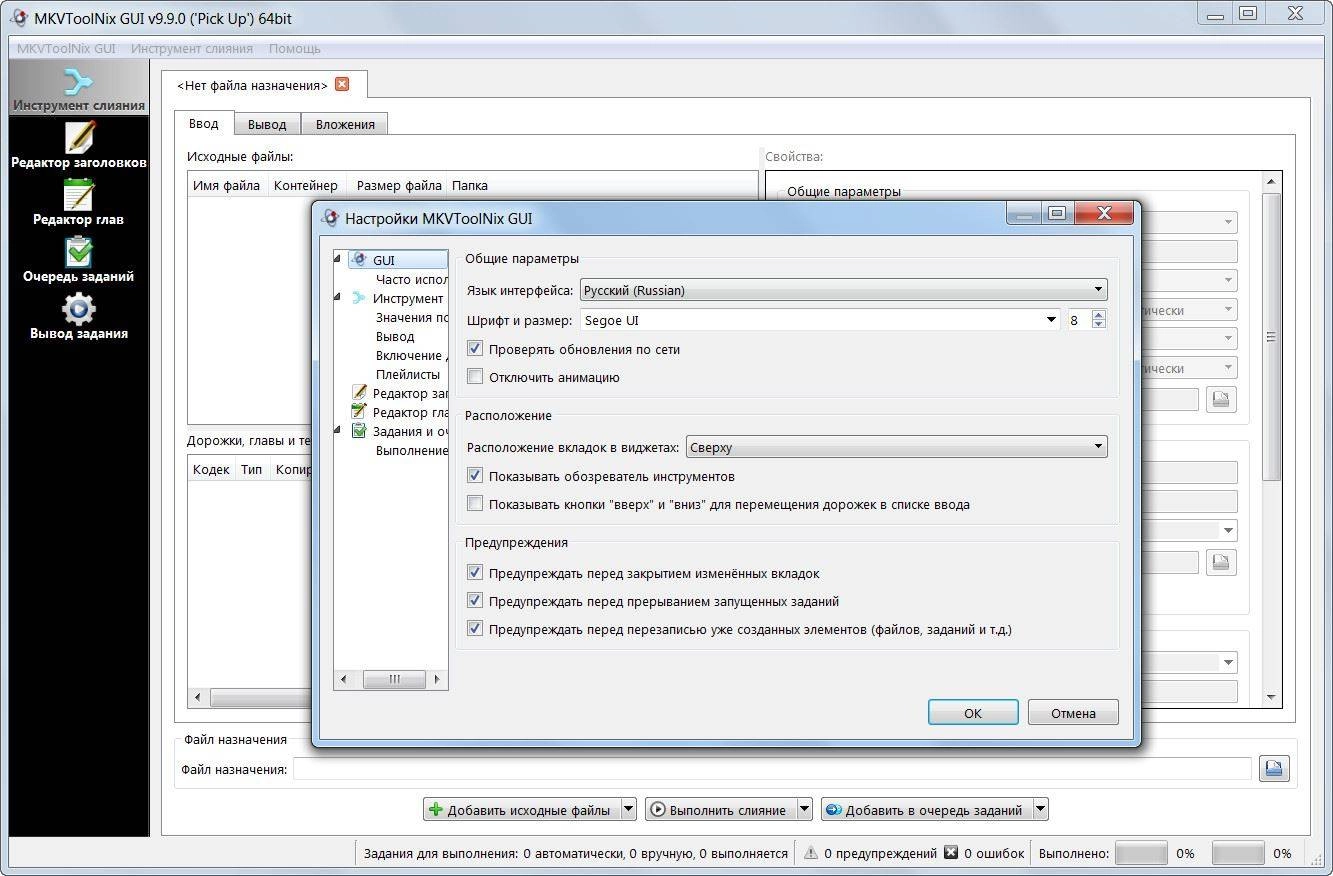Screen dimensions: 1333x876
Task: Open the MKVToolNix GUI menu
Action: coord(66,48)
